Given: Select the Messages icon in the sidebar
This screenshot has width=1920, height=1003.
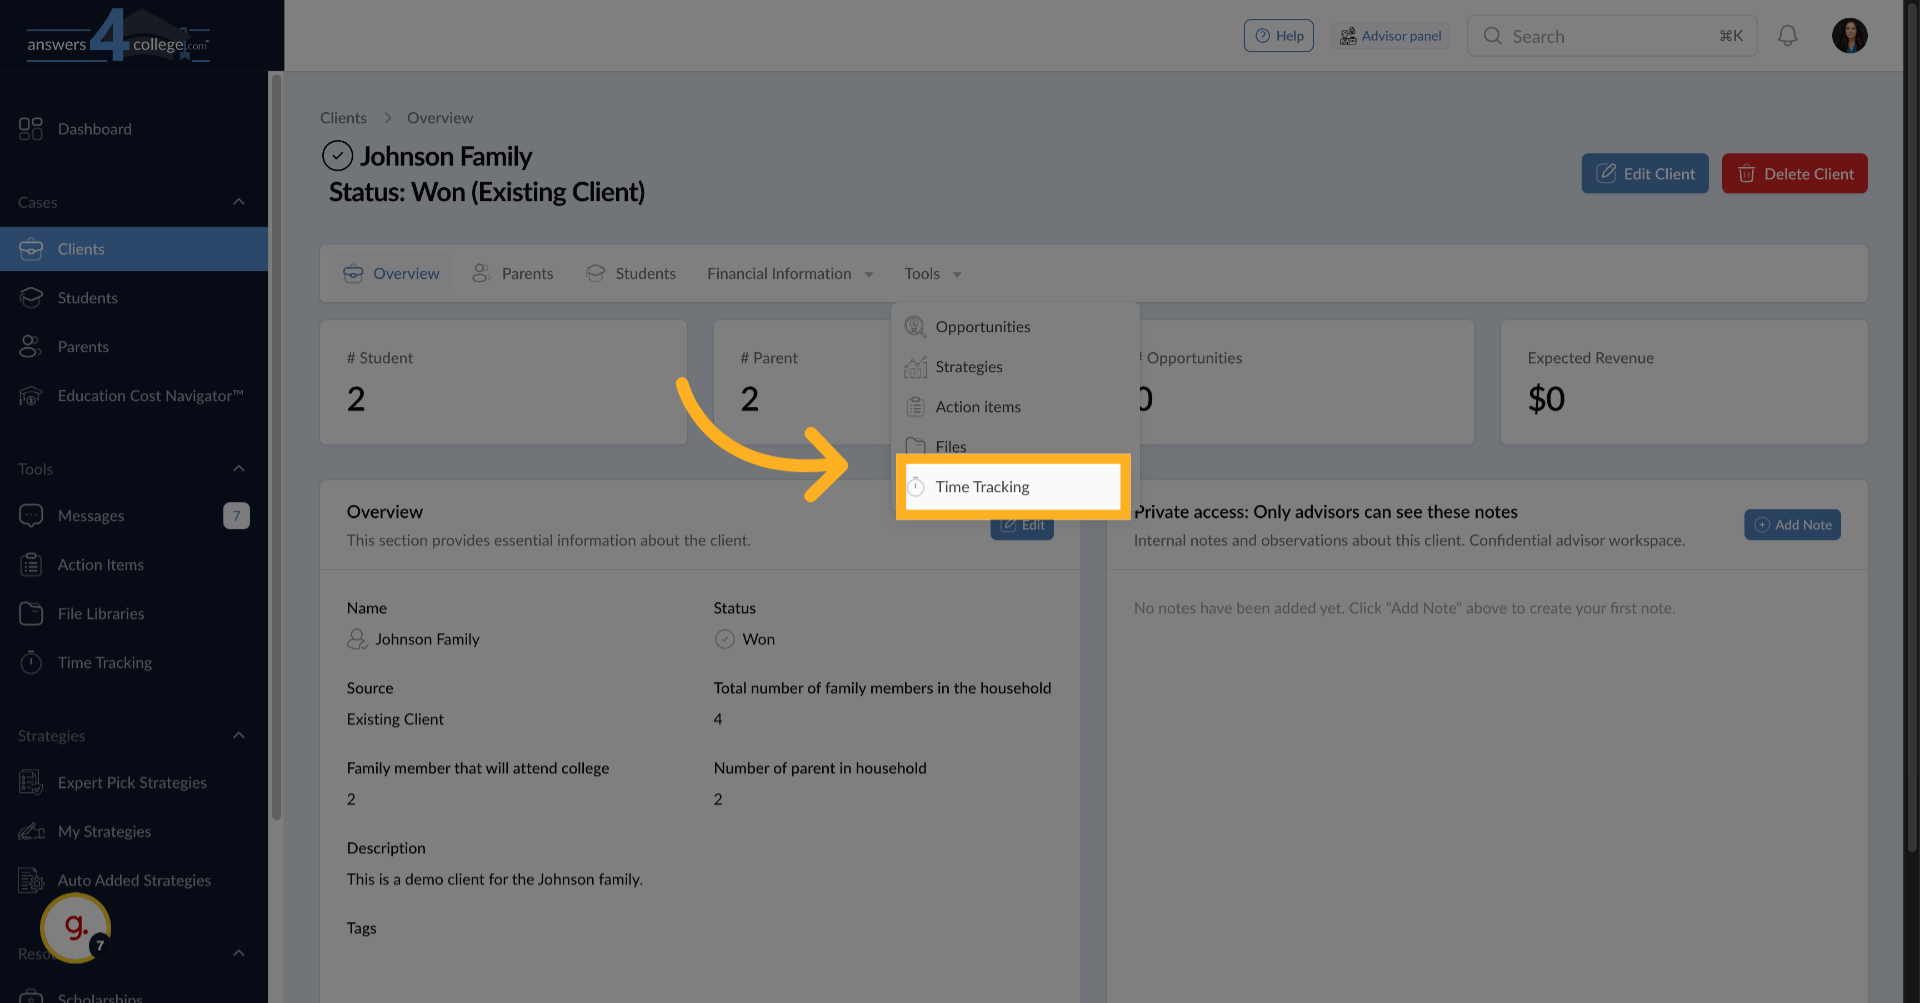Looking at the screenshot, I should coord(32,515).
